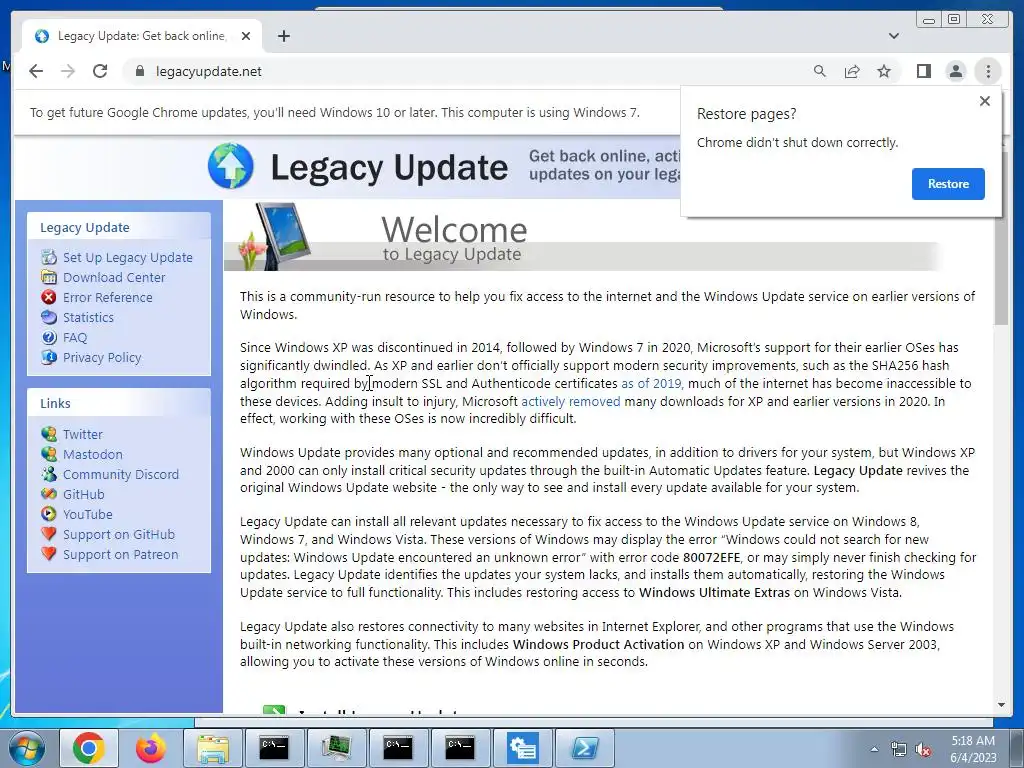Open PowerShell from the taskbar
This screenshot has width=1024, height=768.
[x=584, y=748]
